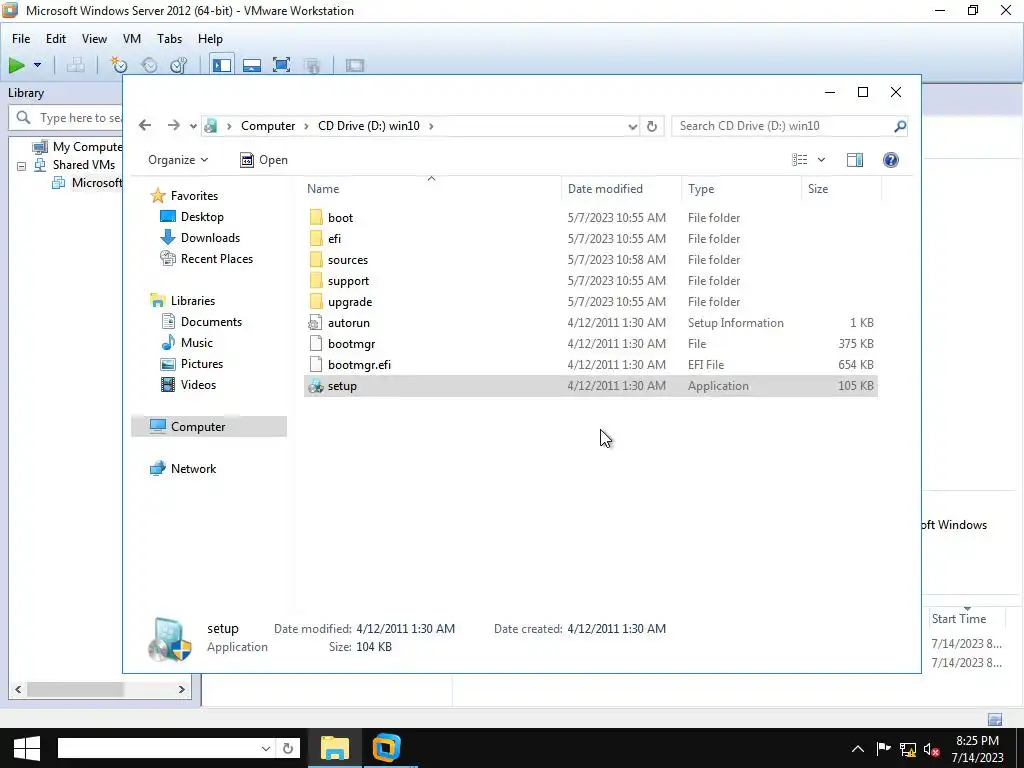Select Network in navigation pane
Screen dimensions: 1024x768
coord(184,468)
